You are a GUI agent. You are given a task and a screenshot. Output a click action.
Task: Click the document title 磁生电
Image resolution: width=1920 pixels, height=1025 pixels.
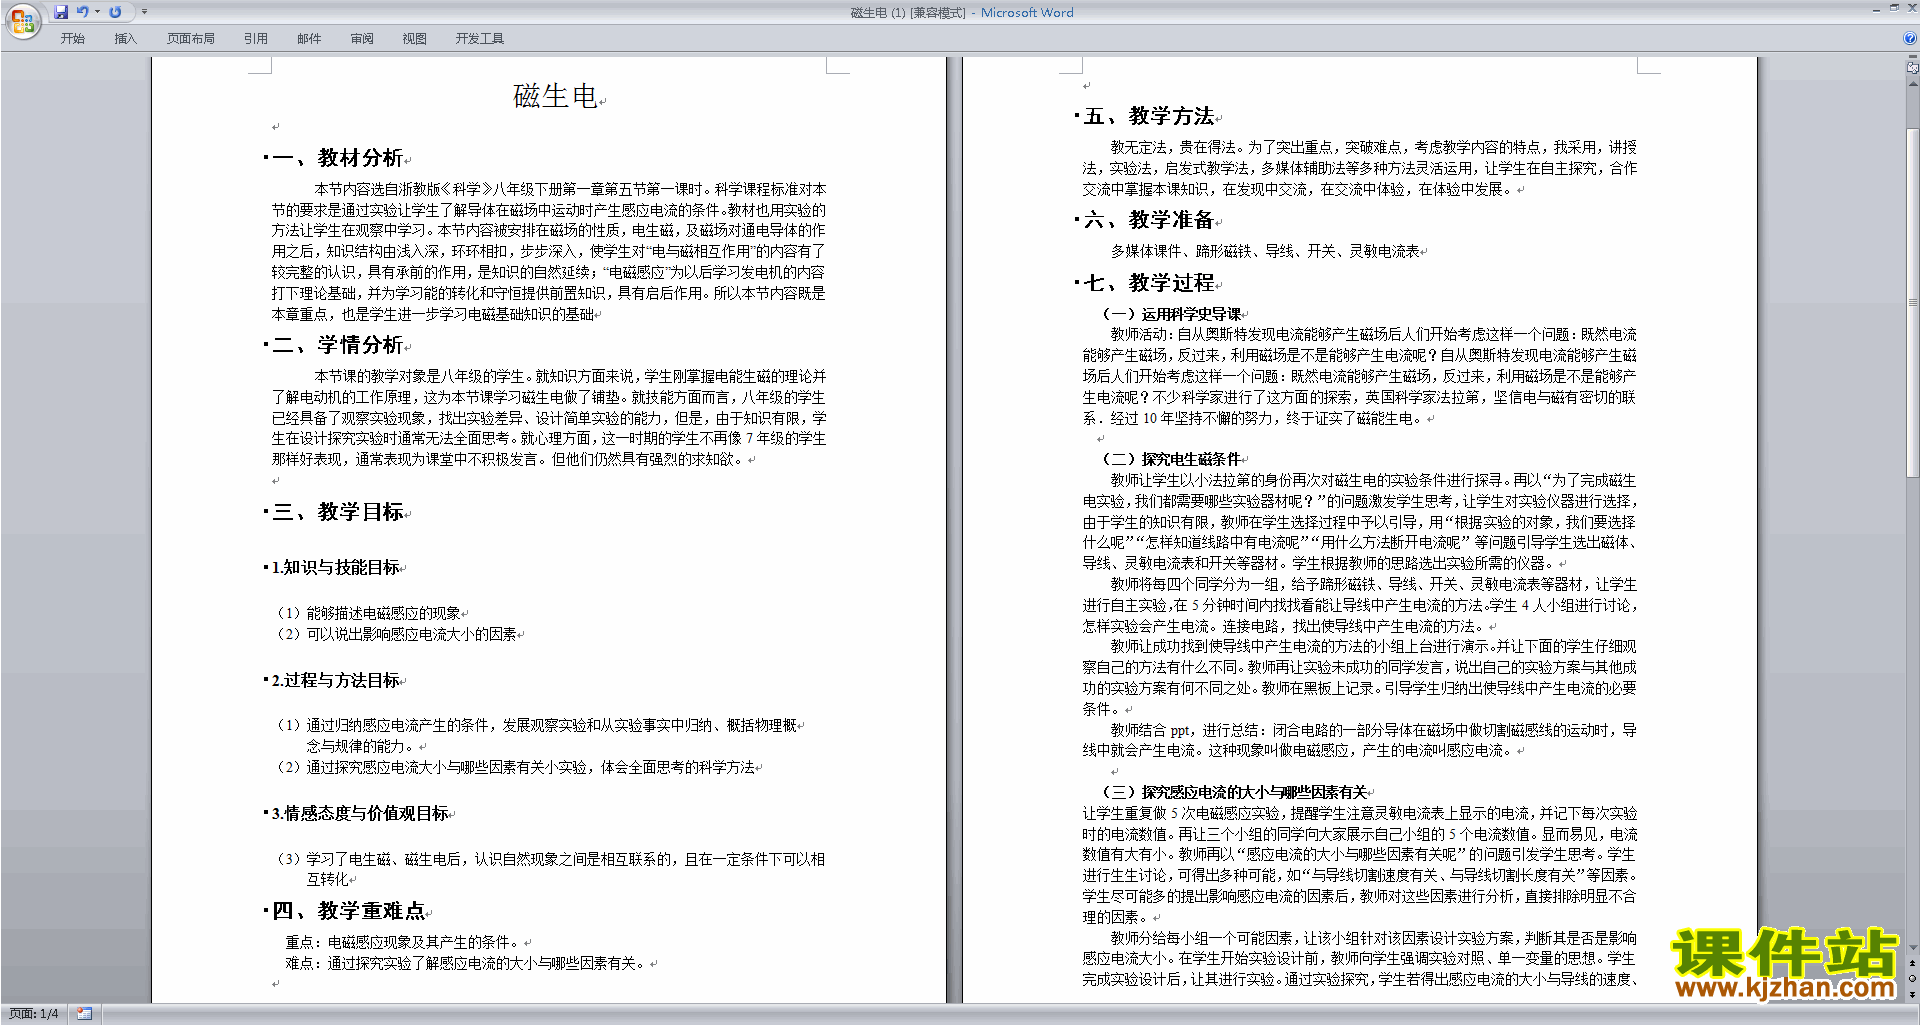pos(555,96)
